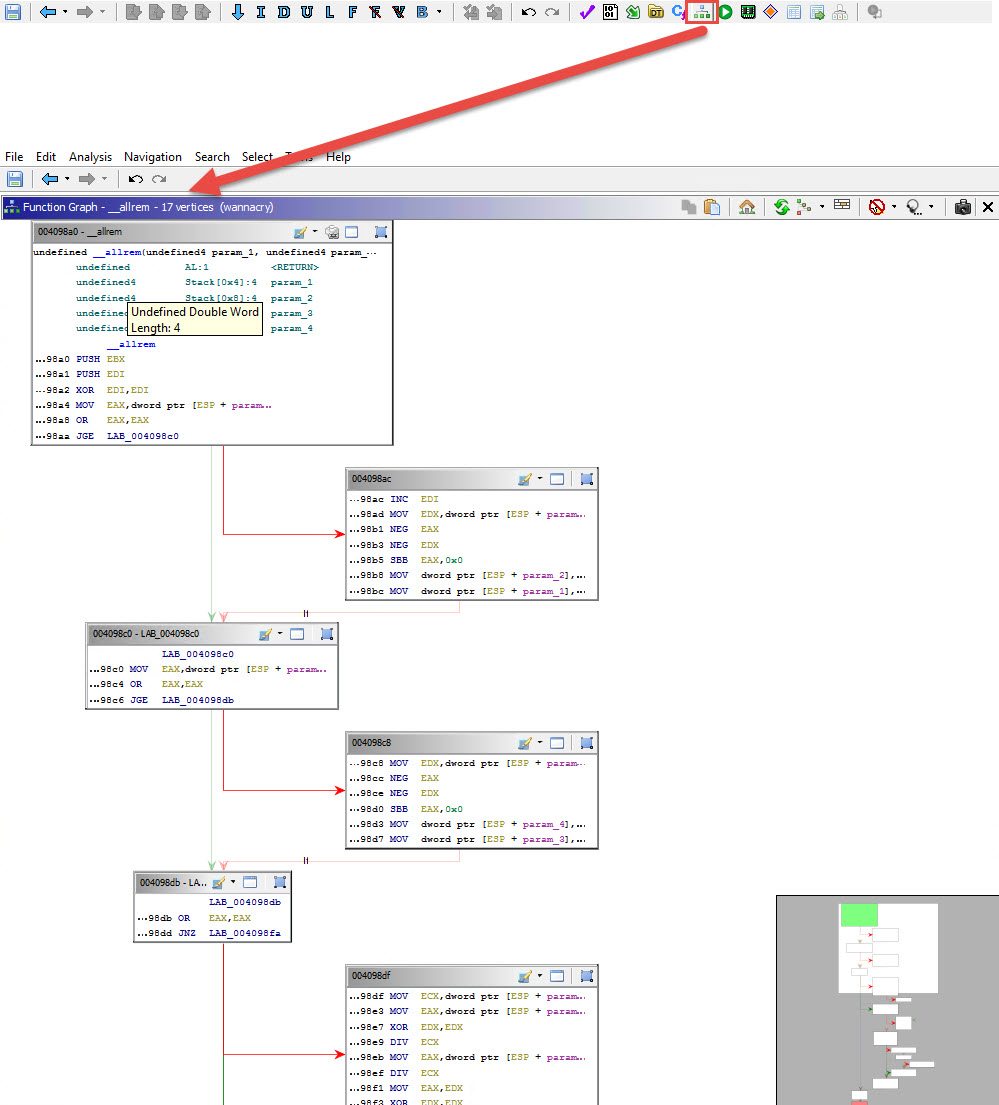Open the memory chip icon in toolbar
This screenshot has height=1105, width=999.
tap(748, 12)
